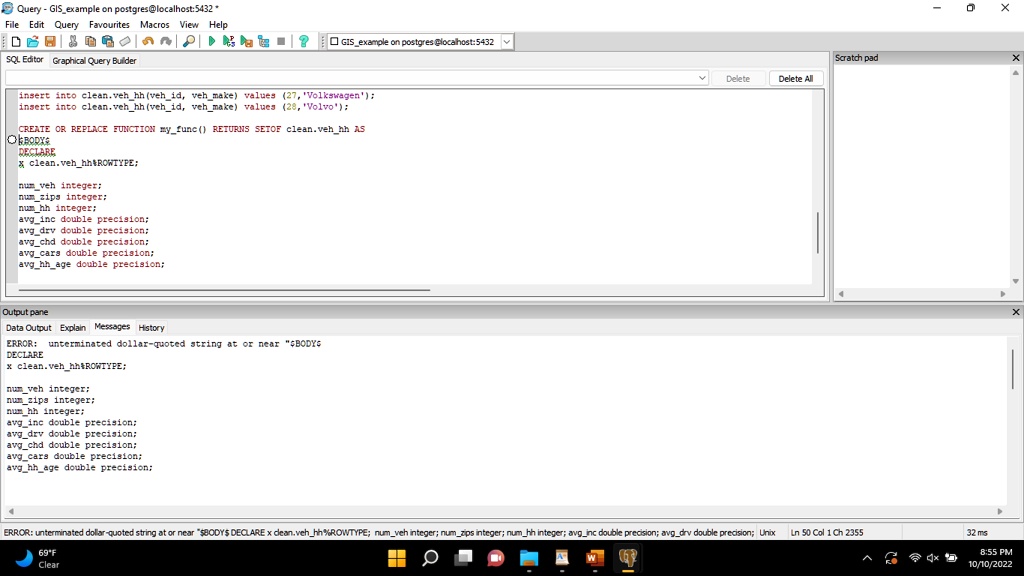Click the SQL editor vertical scrollbar thumb
The height and width of the screenshot is (576, 1024).
click(818, 232)
